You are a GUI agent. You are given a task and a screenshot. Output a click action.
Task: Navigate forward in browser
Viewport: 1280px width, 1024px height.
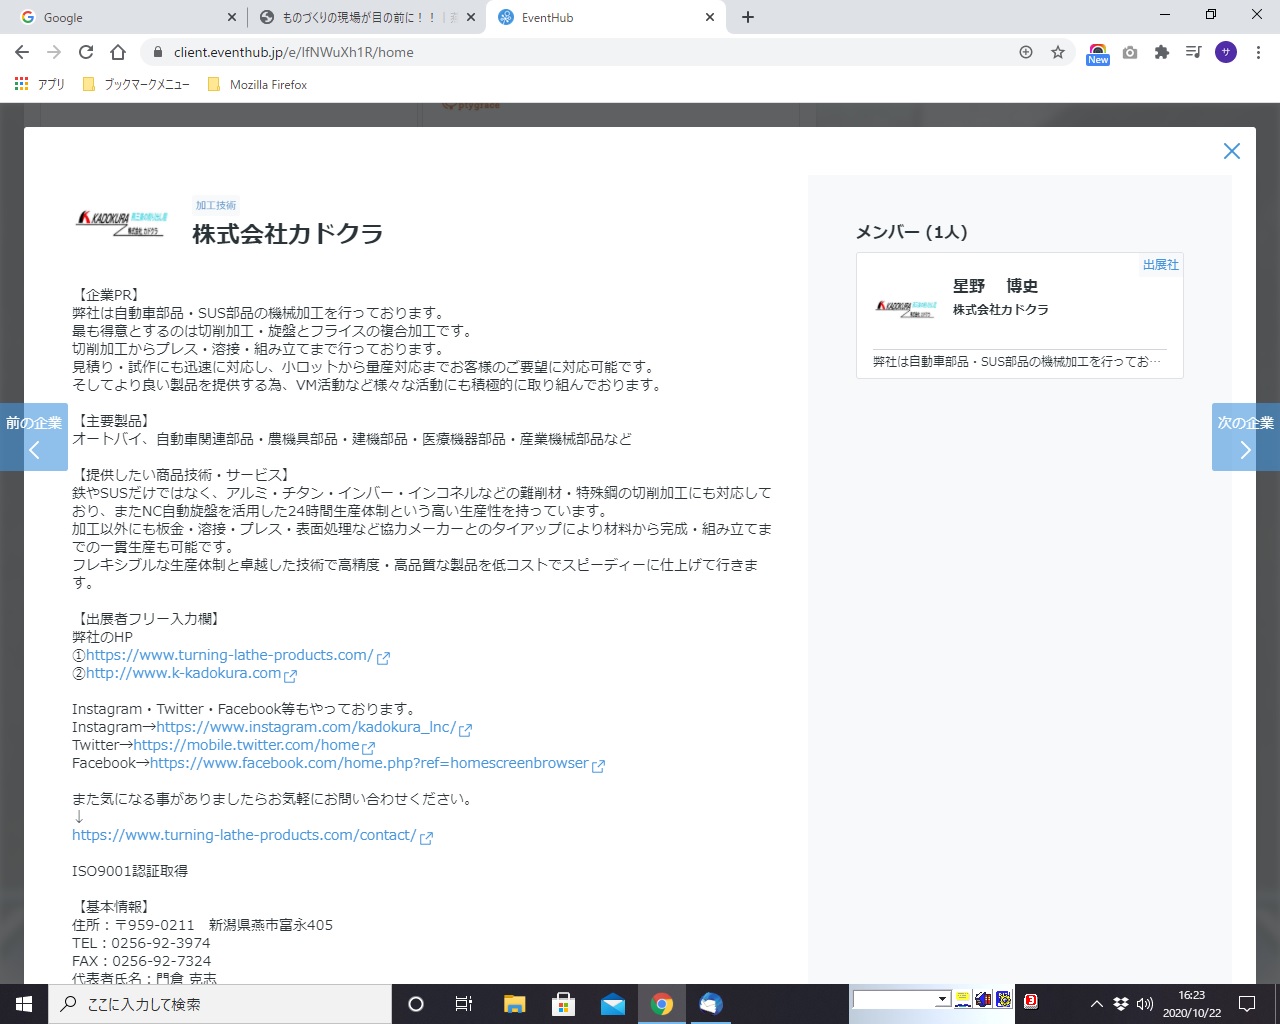pos(54,52)
